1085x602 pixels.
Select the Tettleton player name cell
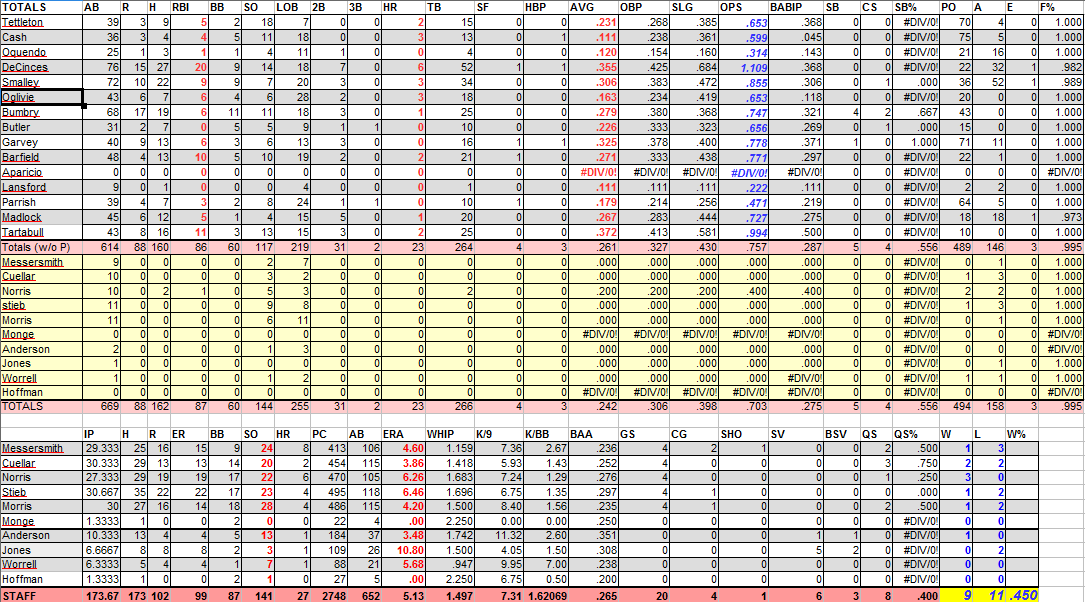point(42,22)
